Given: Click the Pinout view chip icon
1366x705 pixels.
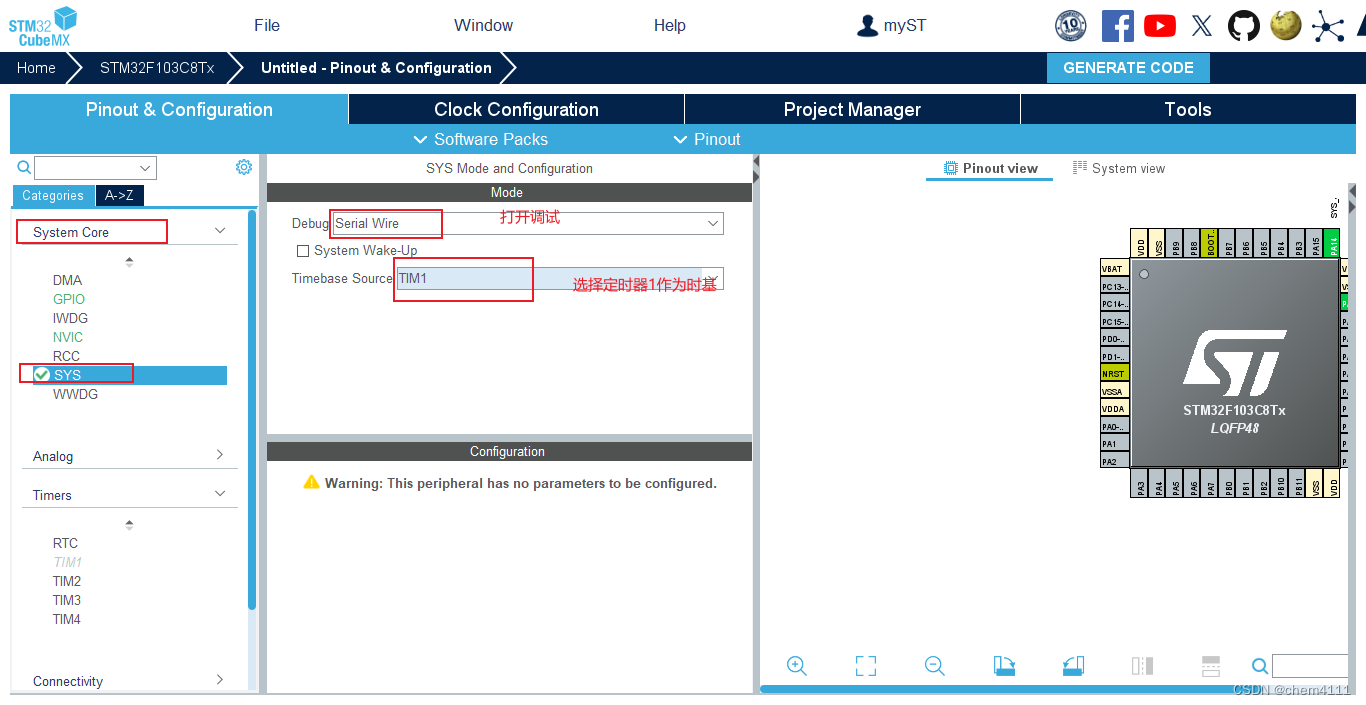Looking at the screenshot, I should [951, 168].
